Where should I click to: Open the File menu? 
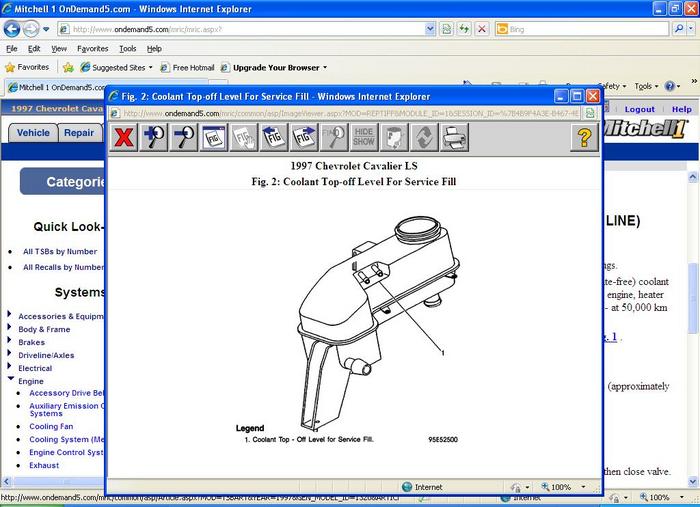tap(12, 49)
